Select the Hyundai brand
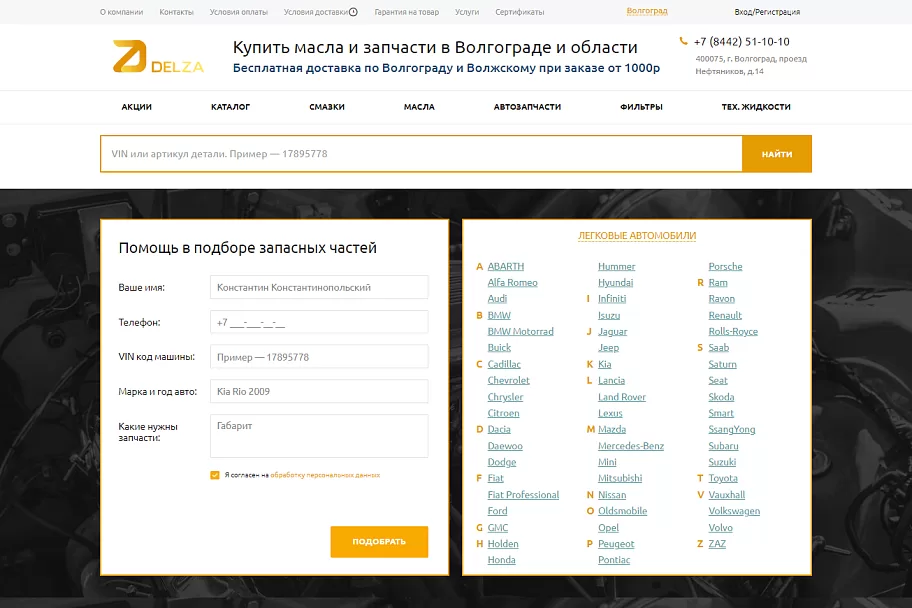The image size is (912, 608). [x=615, y=283]
